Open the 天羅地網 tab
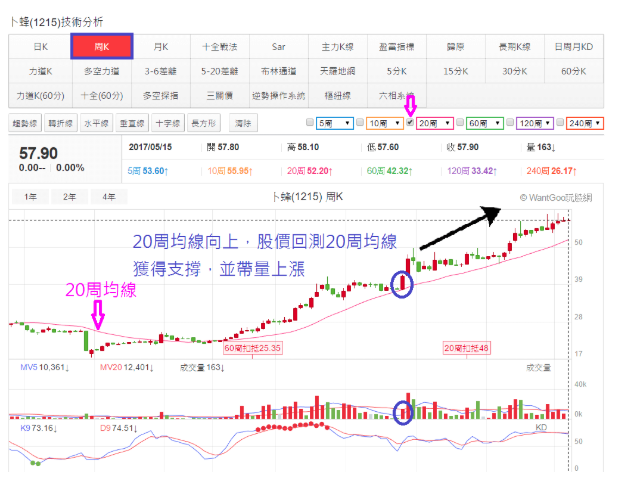This screenshot has width=625, height=483. click(338, 71)
